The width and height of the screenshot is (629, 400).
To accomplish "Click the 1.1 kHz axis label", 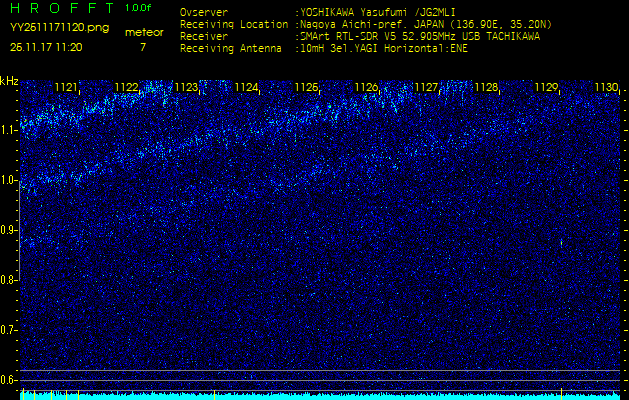I will 9,130.
